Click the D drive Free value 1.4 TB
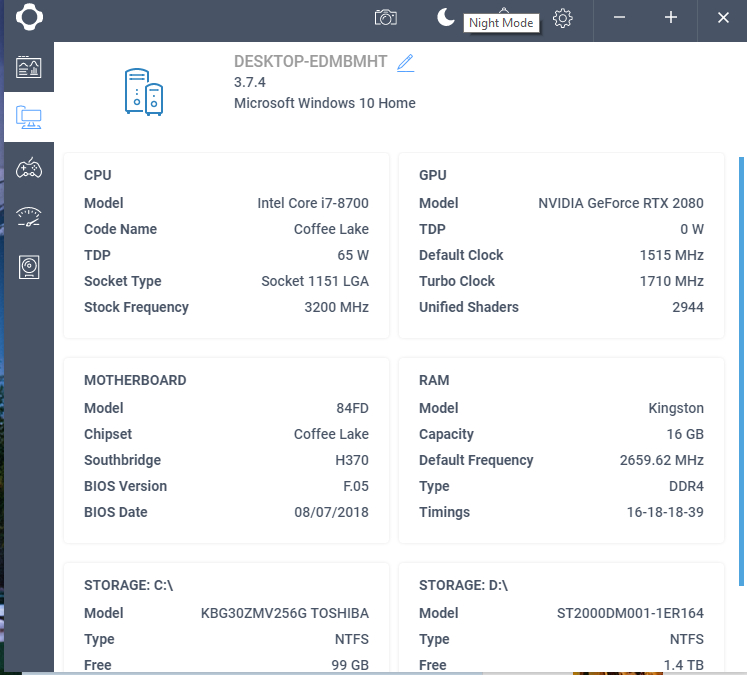 tap(684, 665)
